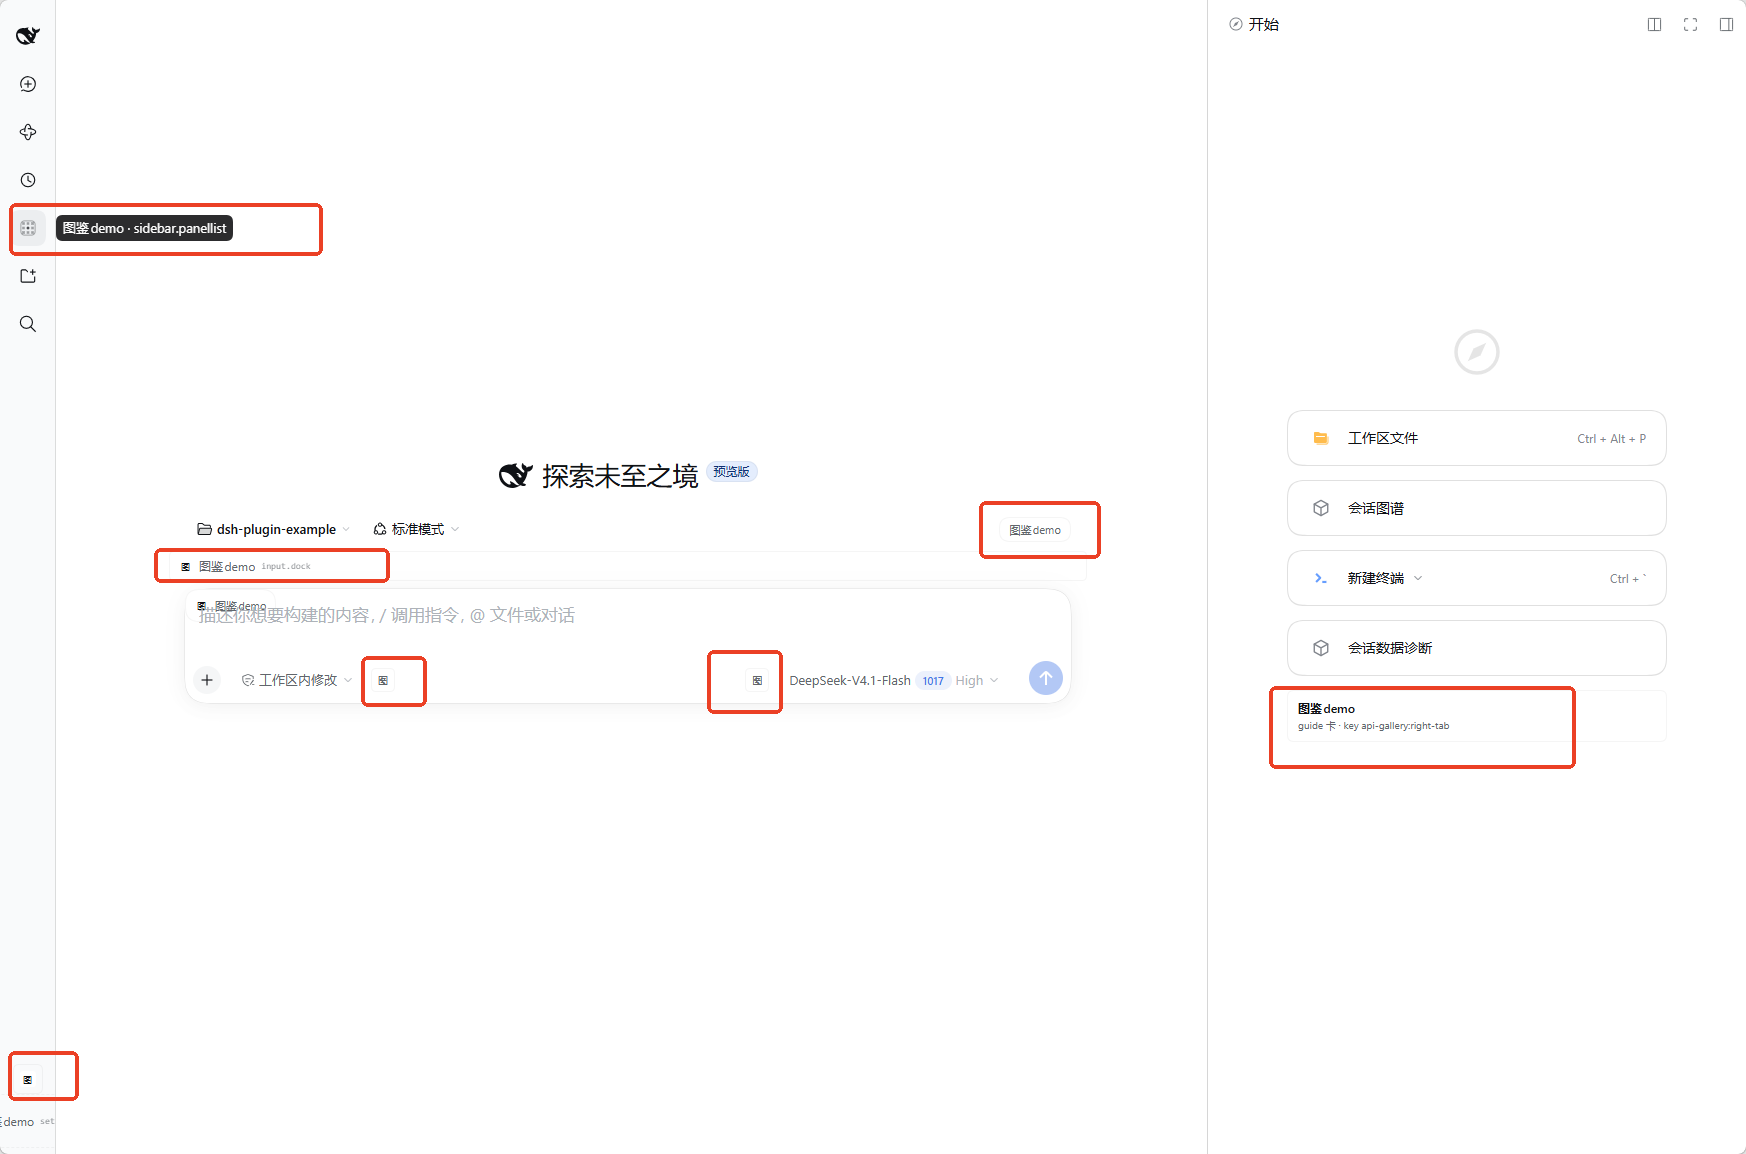1746x1154 pixels.
Task: Toggle the split view icon in top right
Action: click(x=1654, y=24)
